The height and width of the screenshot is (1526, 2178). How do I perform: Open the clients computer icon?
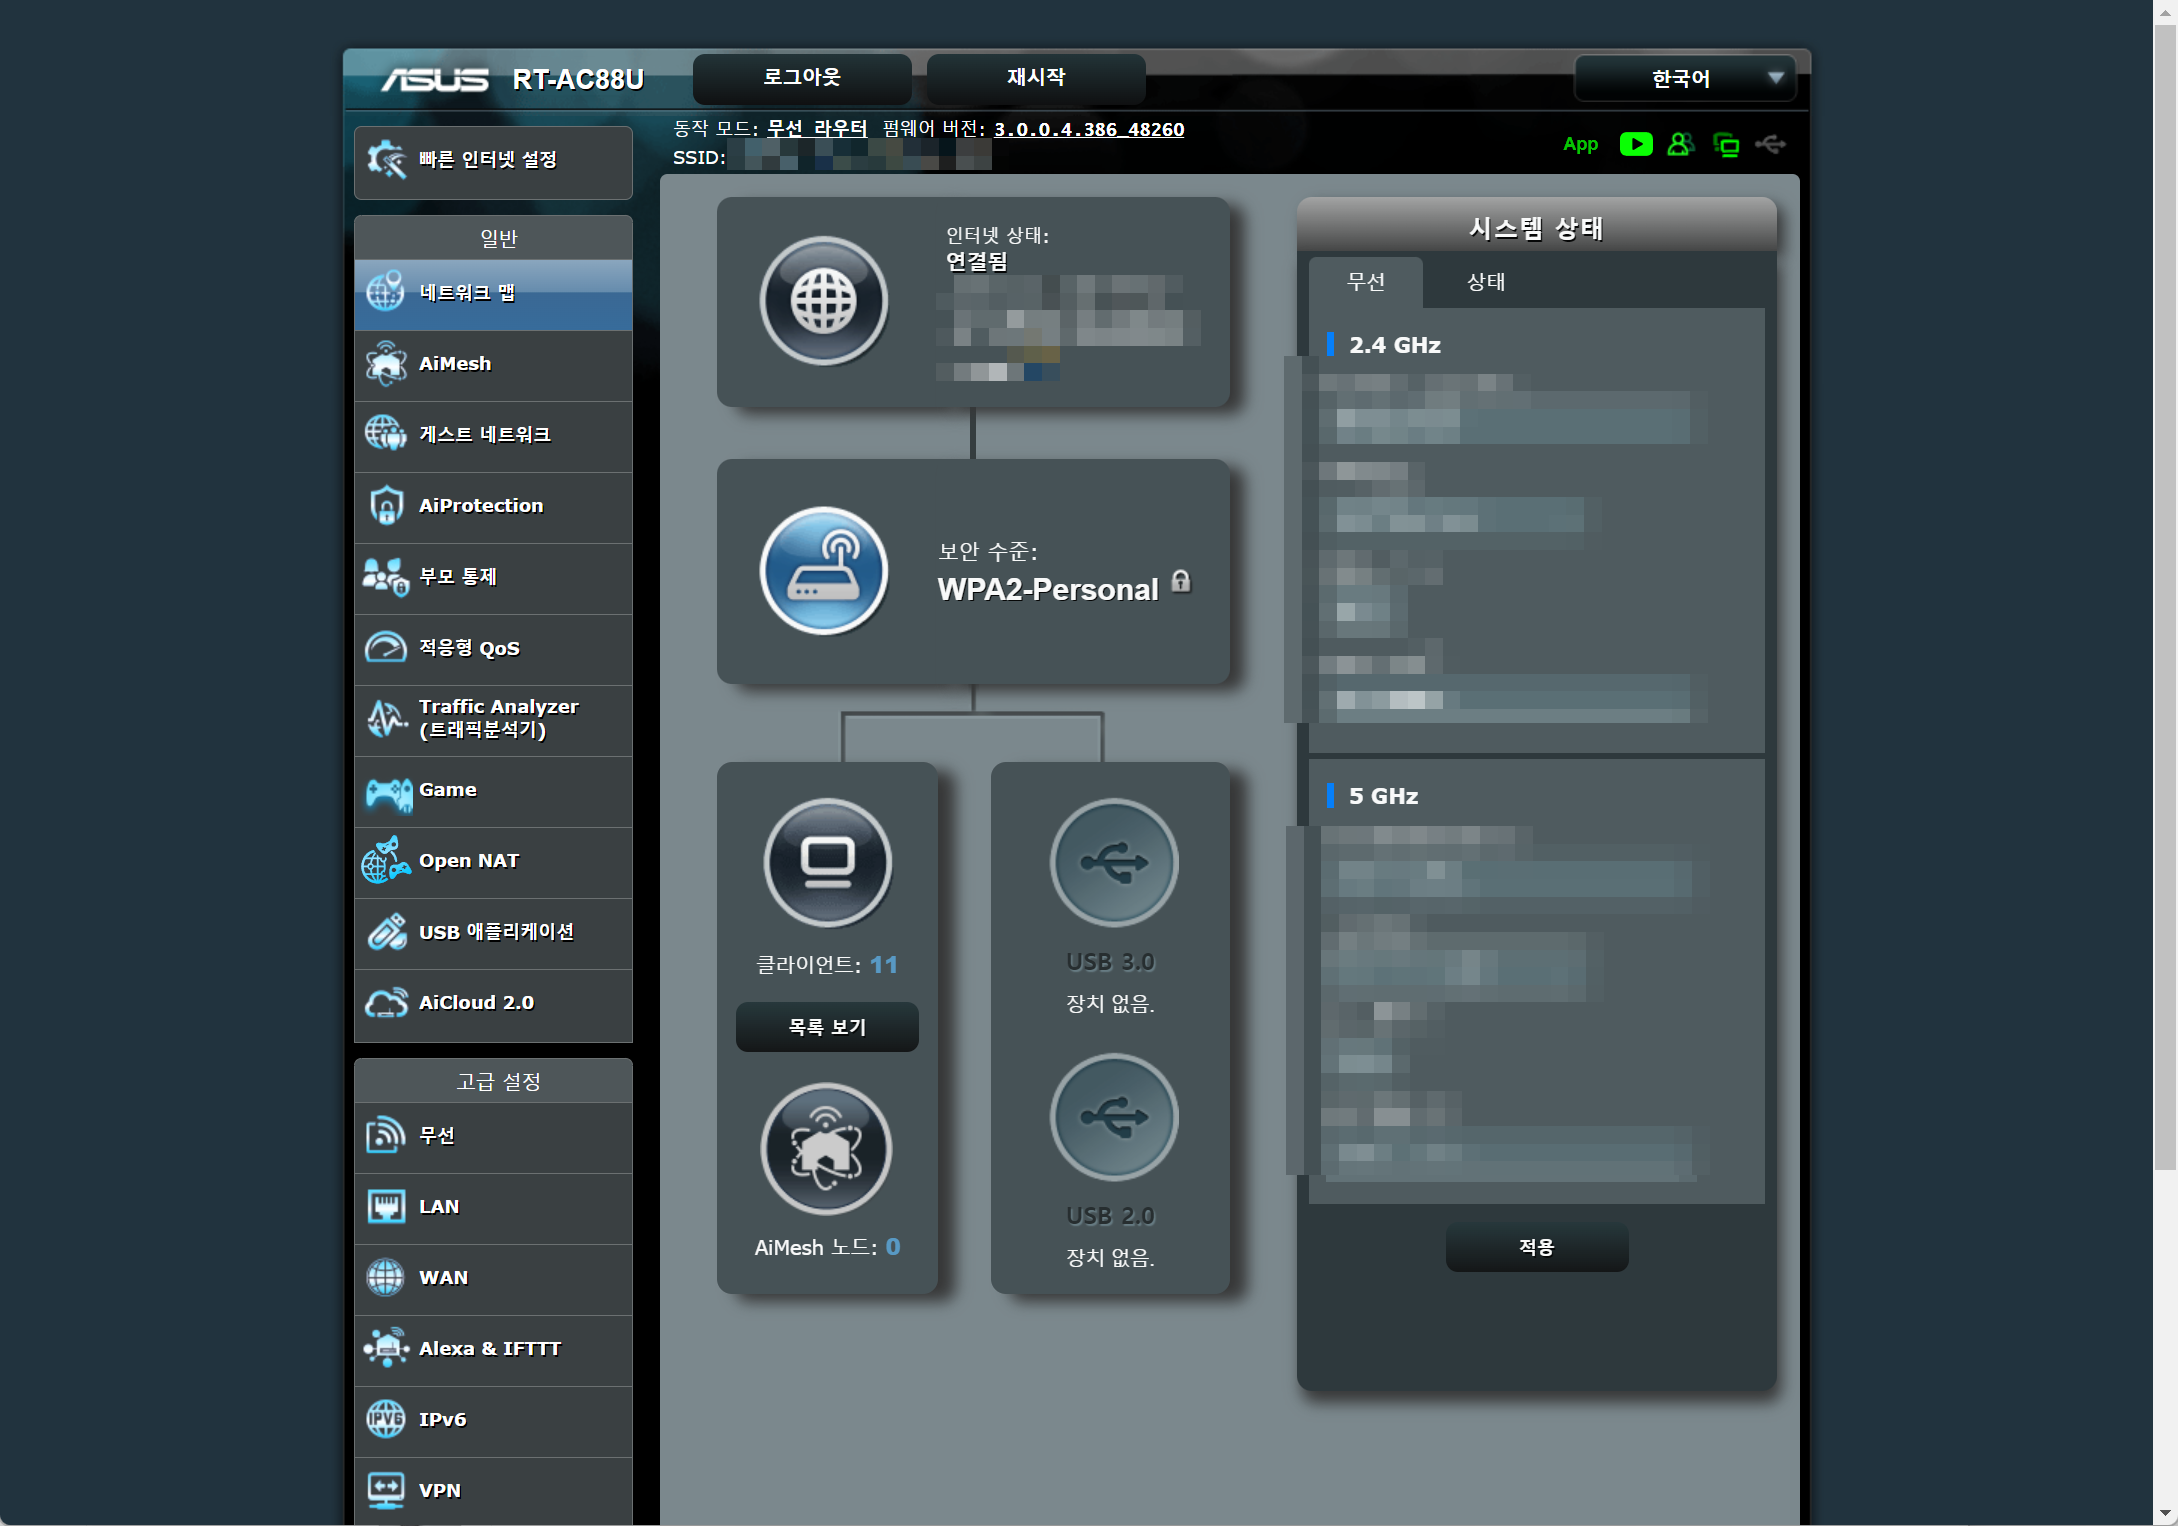click(x=828, y=862)
